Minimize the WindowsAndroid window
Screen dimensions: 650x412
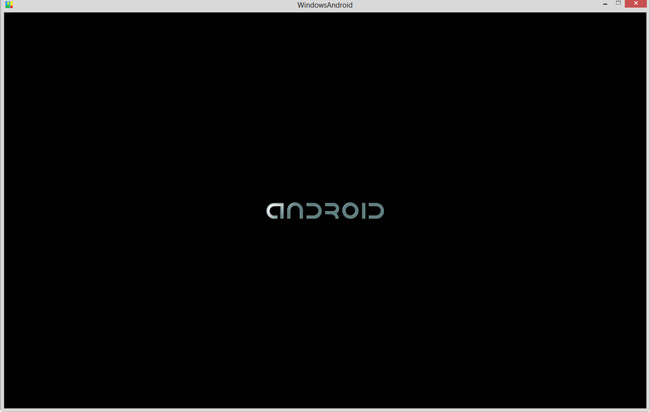tap(605, 4)
